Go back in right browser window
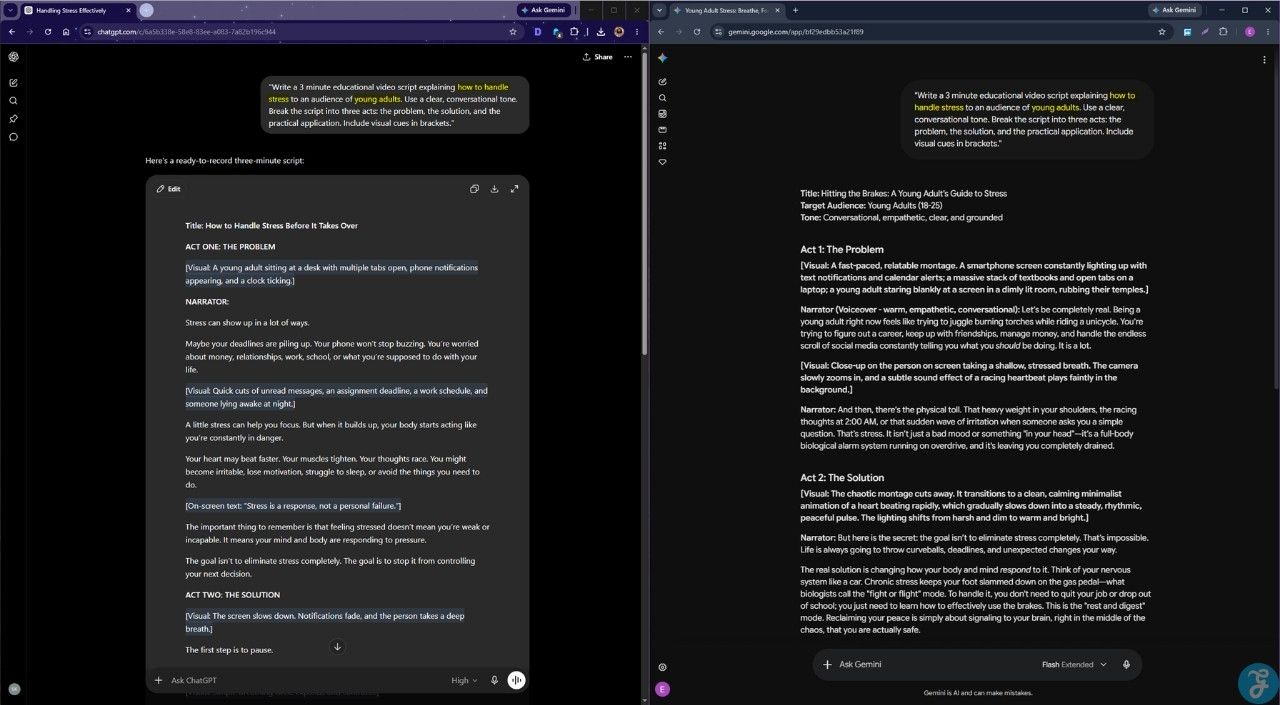 point(662,32)
